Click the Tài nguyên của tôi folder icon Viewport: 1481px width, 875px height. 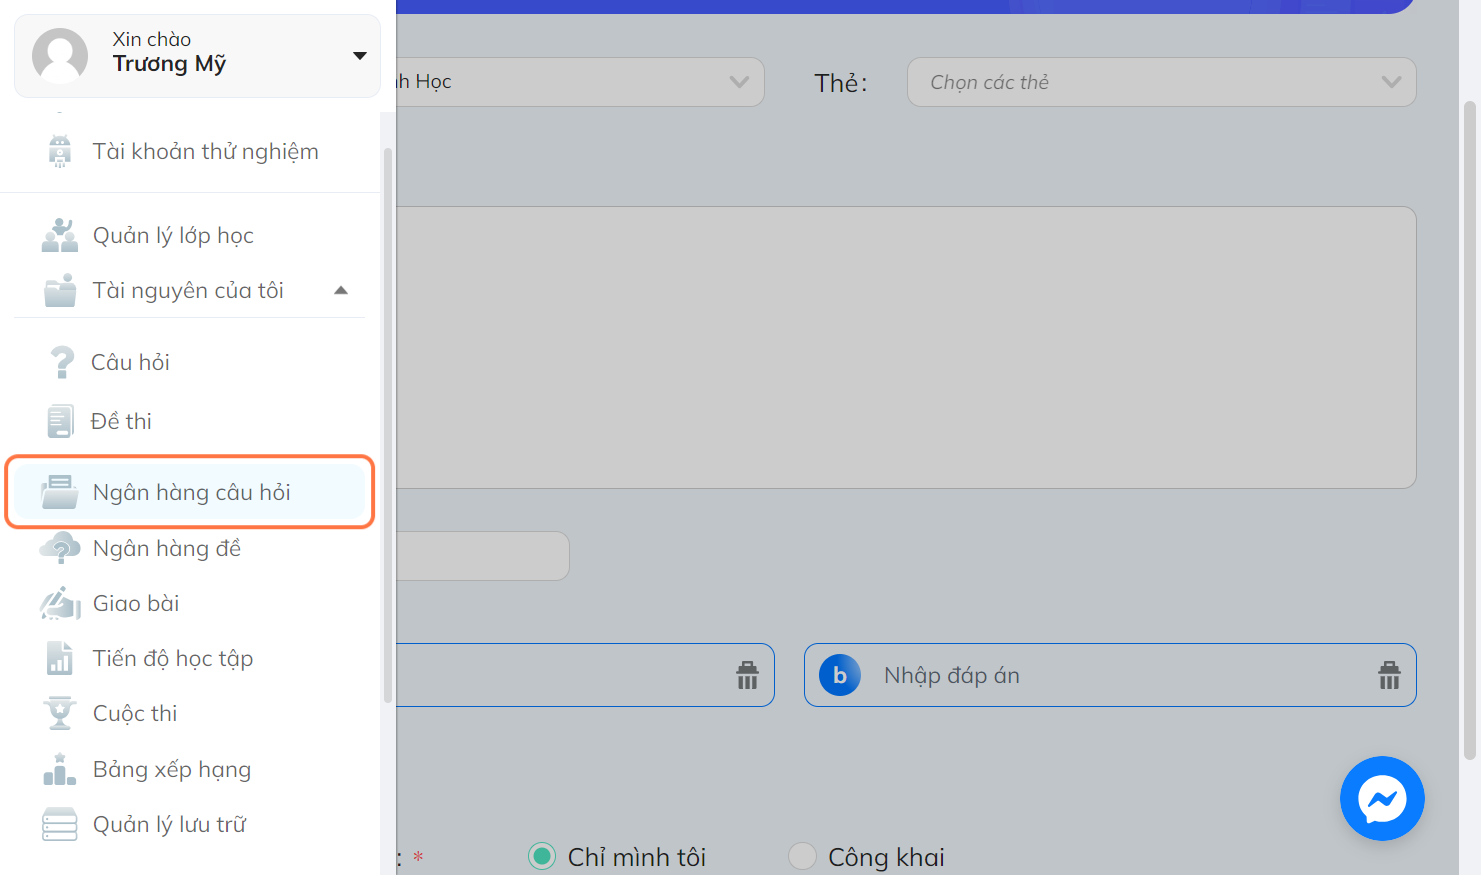60,290
